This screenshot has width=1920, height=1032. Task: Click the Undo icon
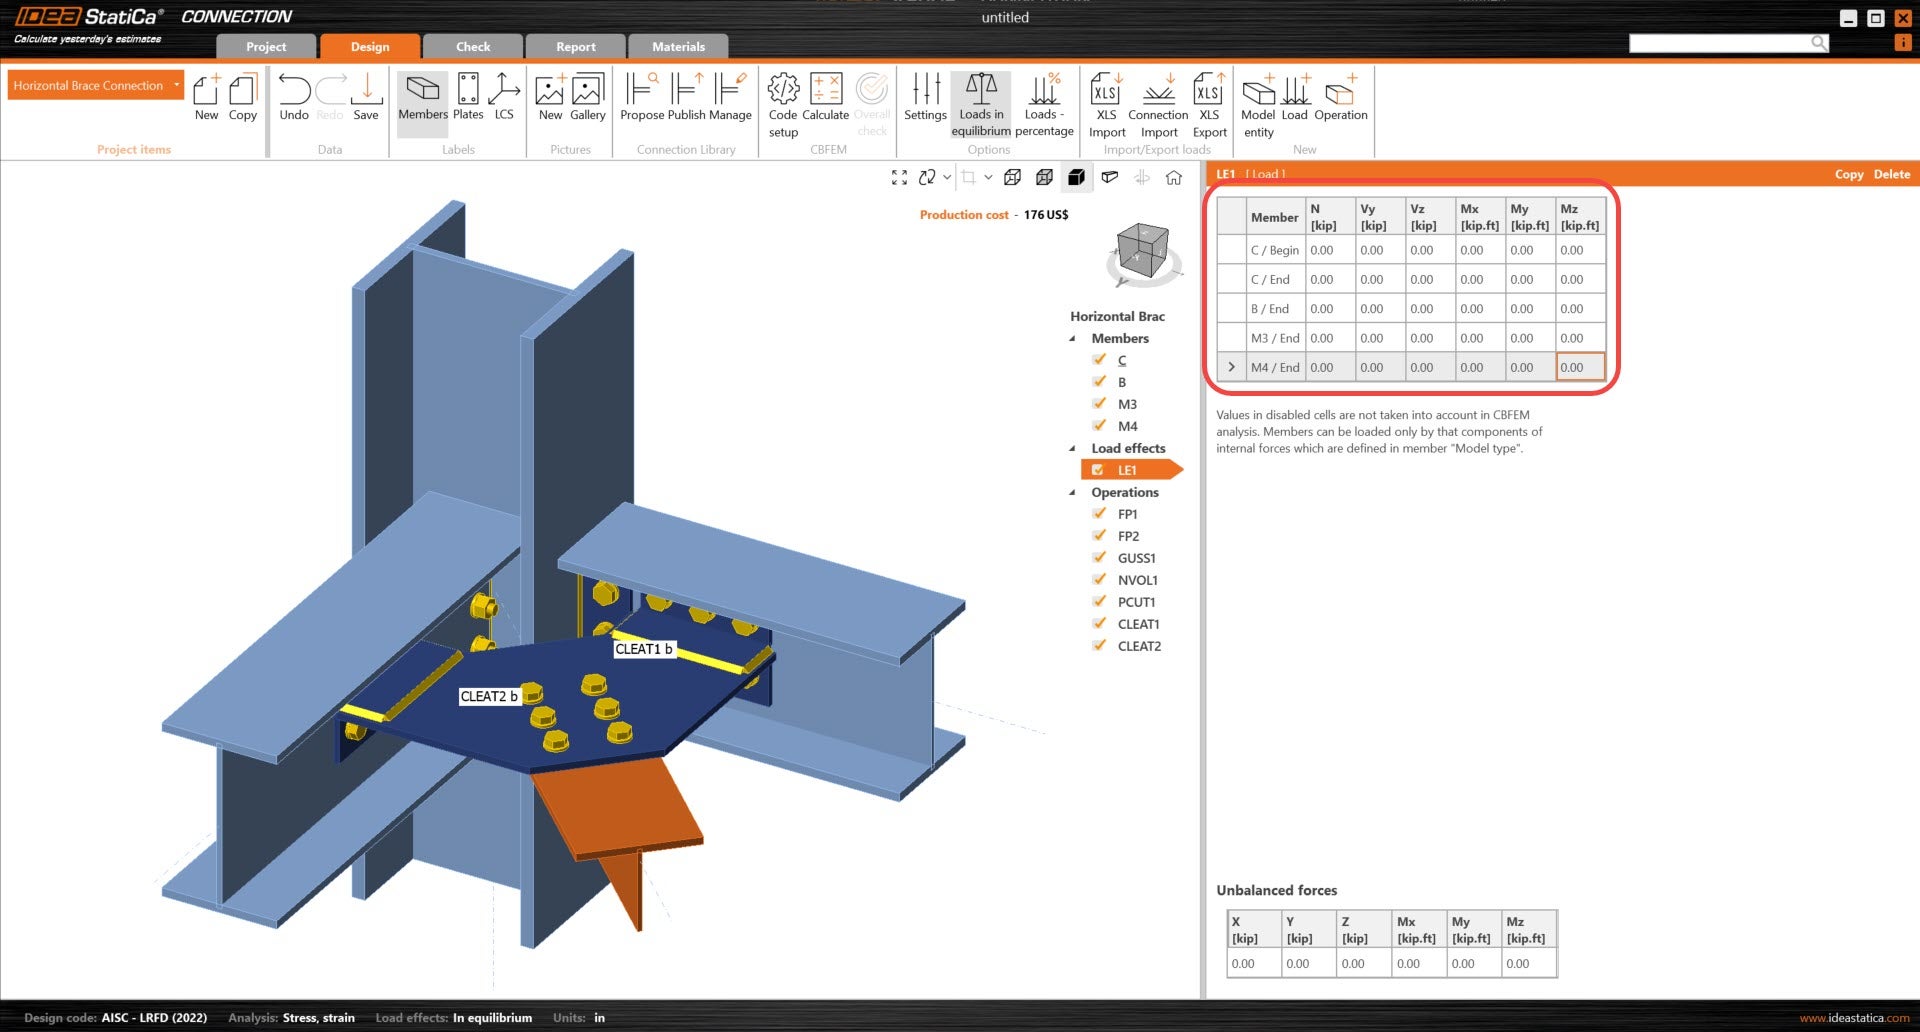pyautogui.click(x=293, y=97)
